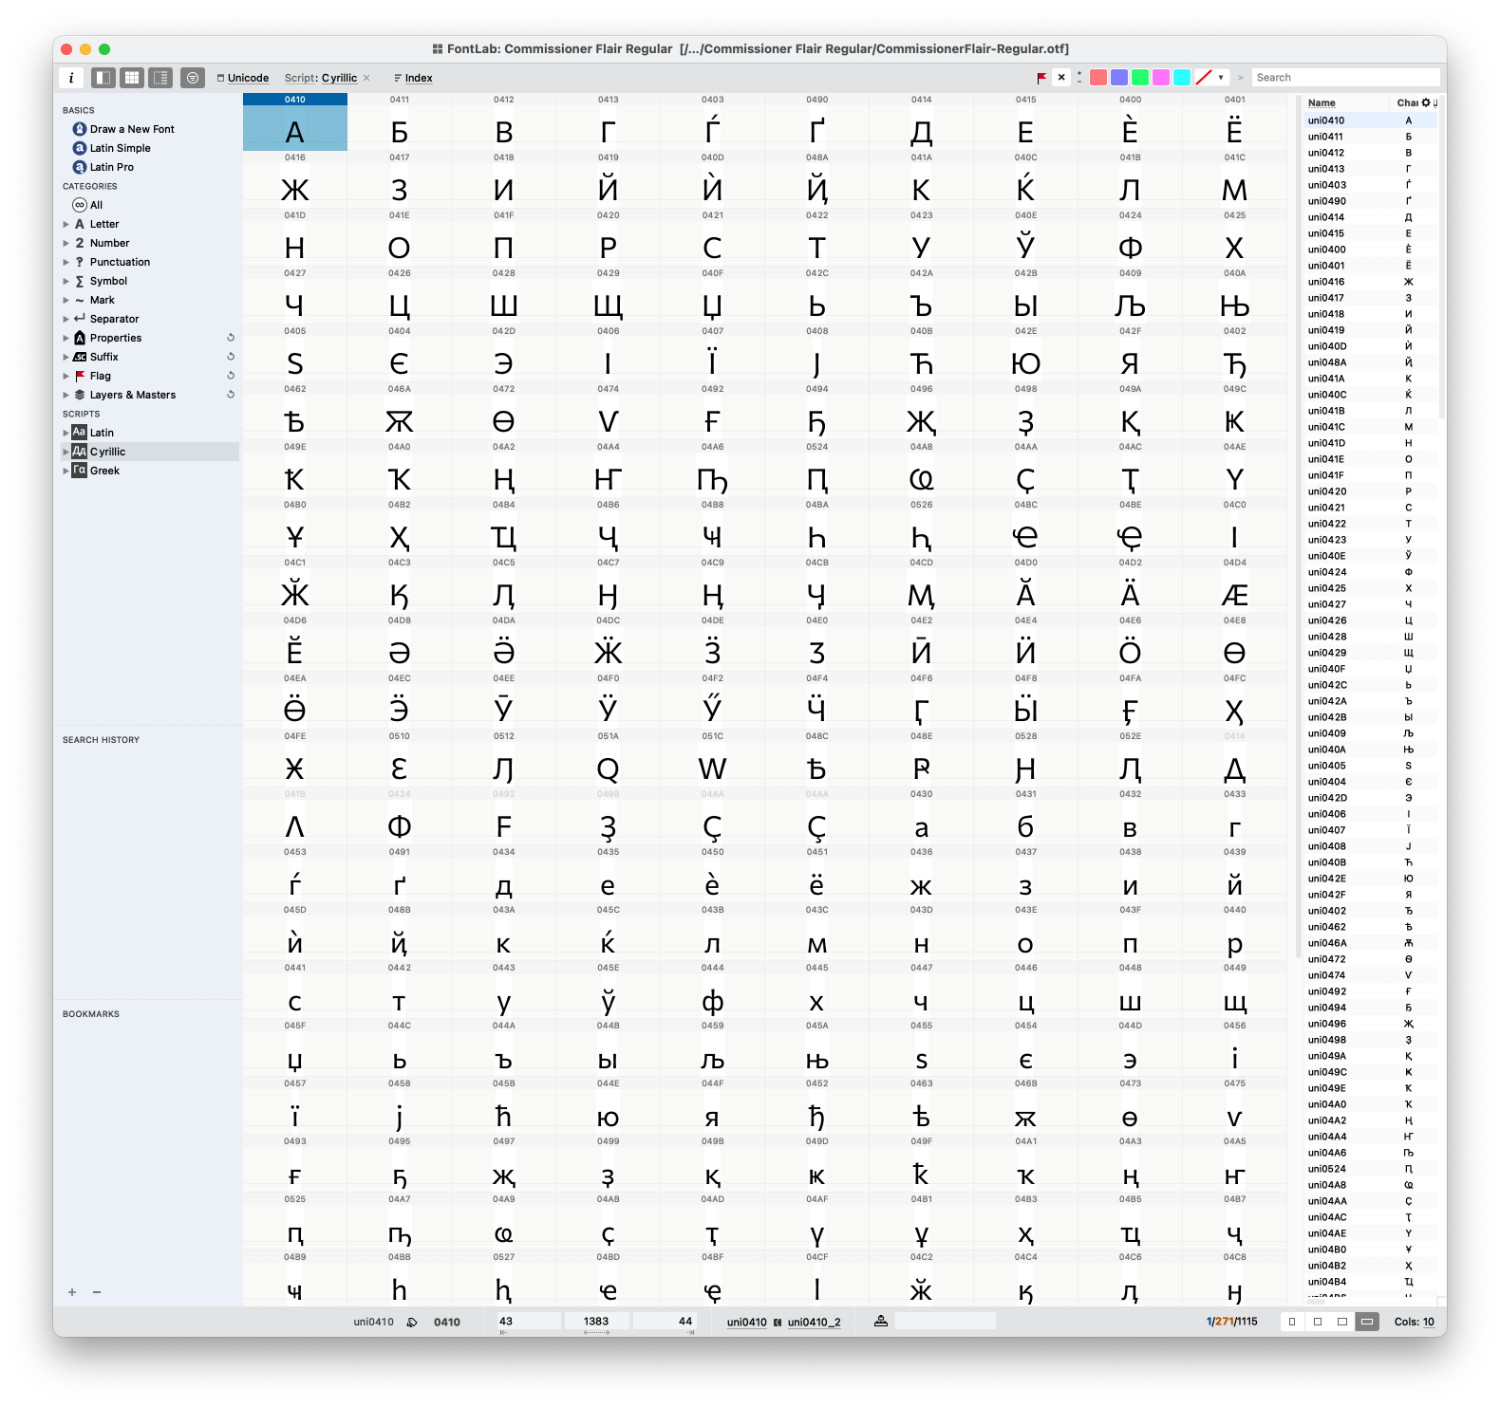1500x1407 pixels.
Task: Expand the Symbol category
Action: point(66,281)
